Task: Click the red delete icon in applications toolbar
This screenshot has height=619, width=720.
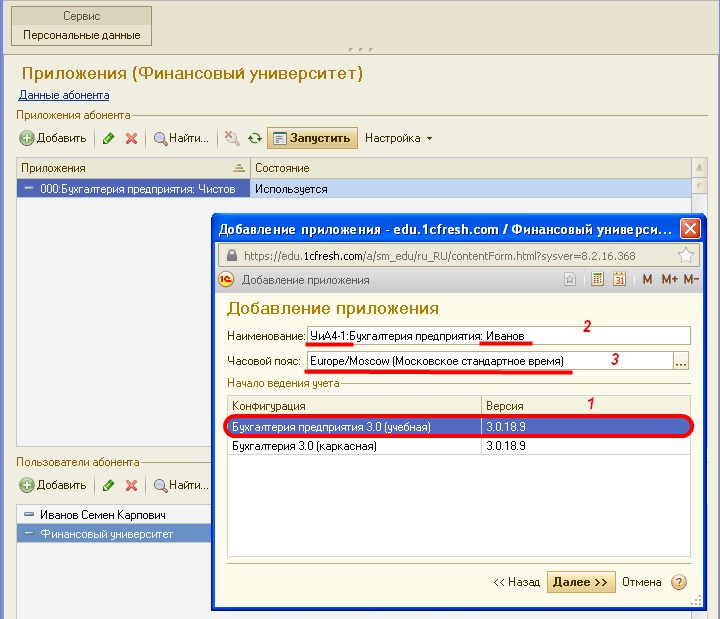Action: 131,138
